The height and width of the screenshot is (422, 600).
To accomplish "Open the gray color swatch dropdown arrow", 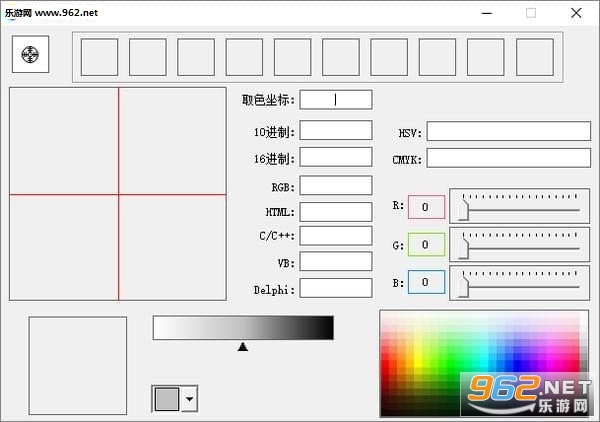I will 189,399.
